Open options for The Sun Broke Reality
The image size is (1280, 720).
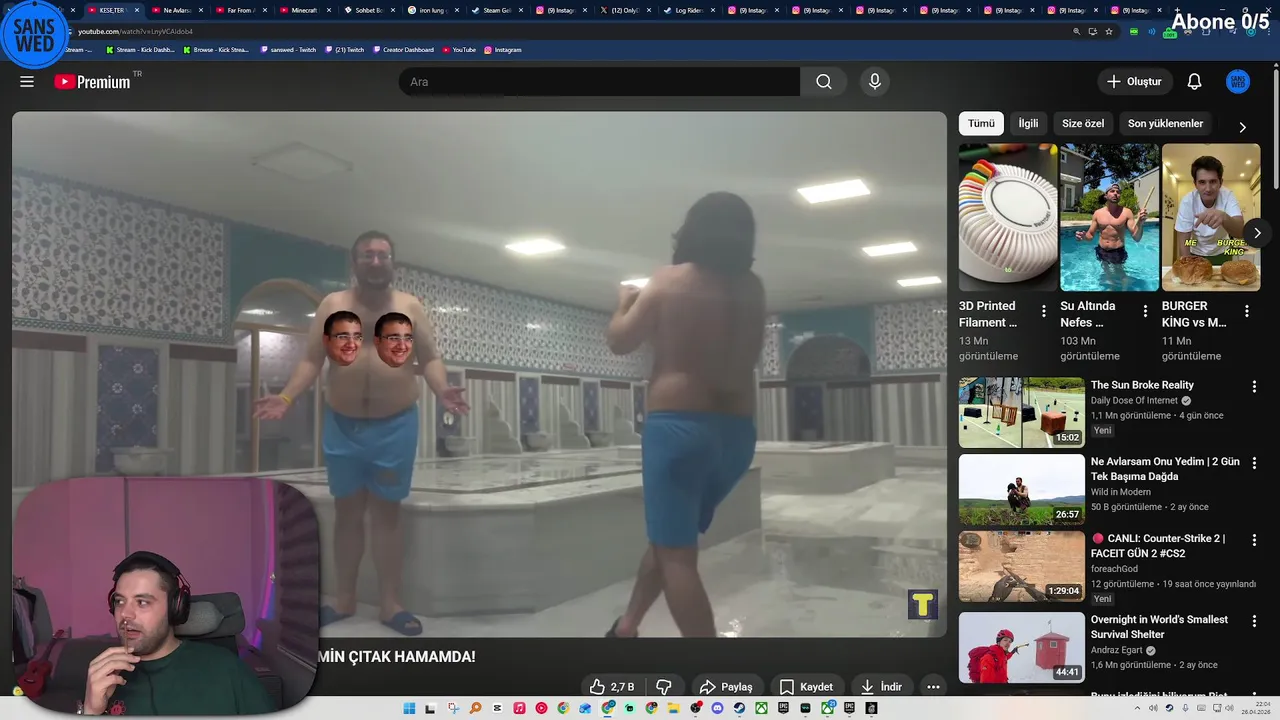pyautogui.click(x=1254, y=386)
